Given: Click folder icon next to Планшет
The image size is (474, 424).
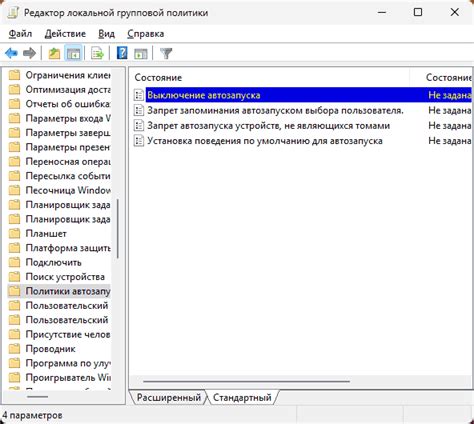Looking at the screenshot, I should coord(14,233).
